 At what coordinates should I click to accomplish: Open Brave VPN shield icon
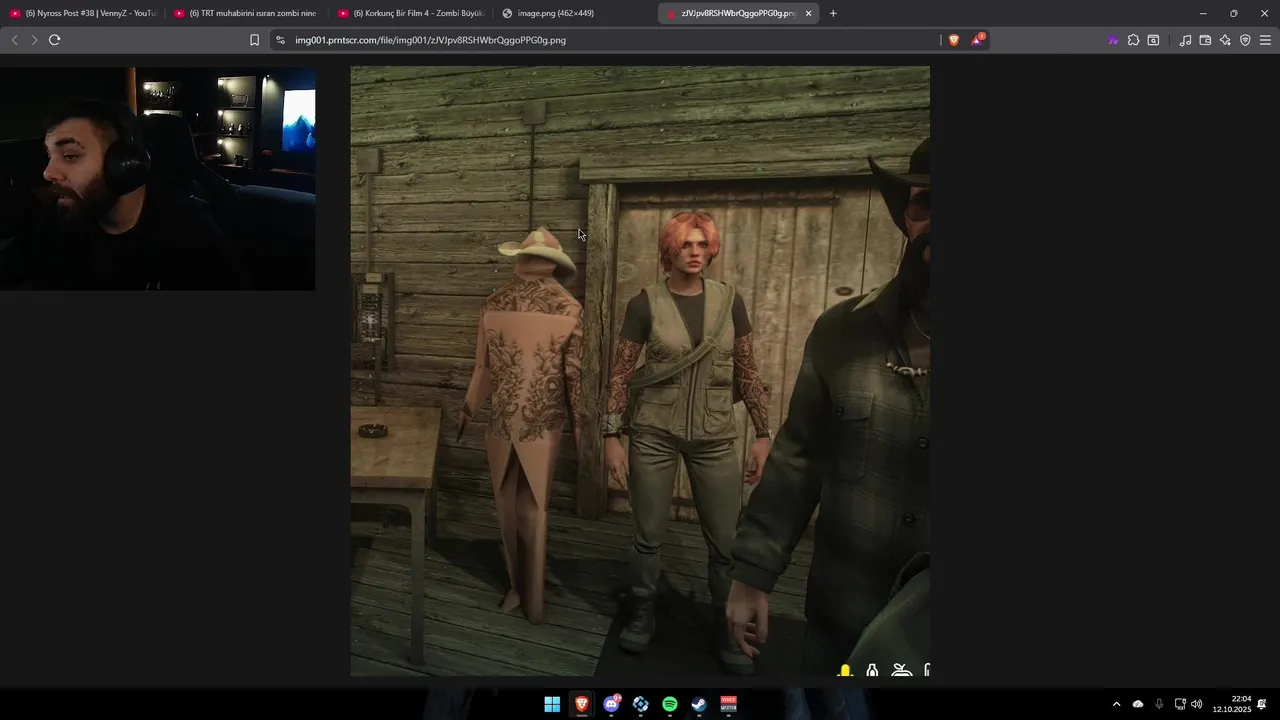click(x=1245, y=40)
